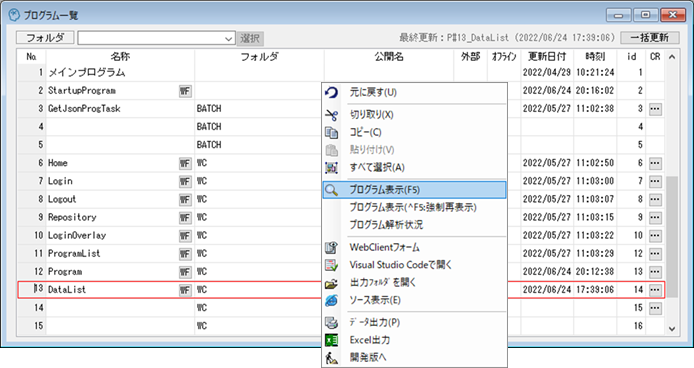Click WF badge on StartupProgram row

pyautogui.click(x=185, y=91)
